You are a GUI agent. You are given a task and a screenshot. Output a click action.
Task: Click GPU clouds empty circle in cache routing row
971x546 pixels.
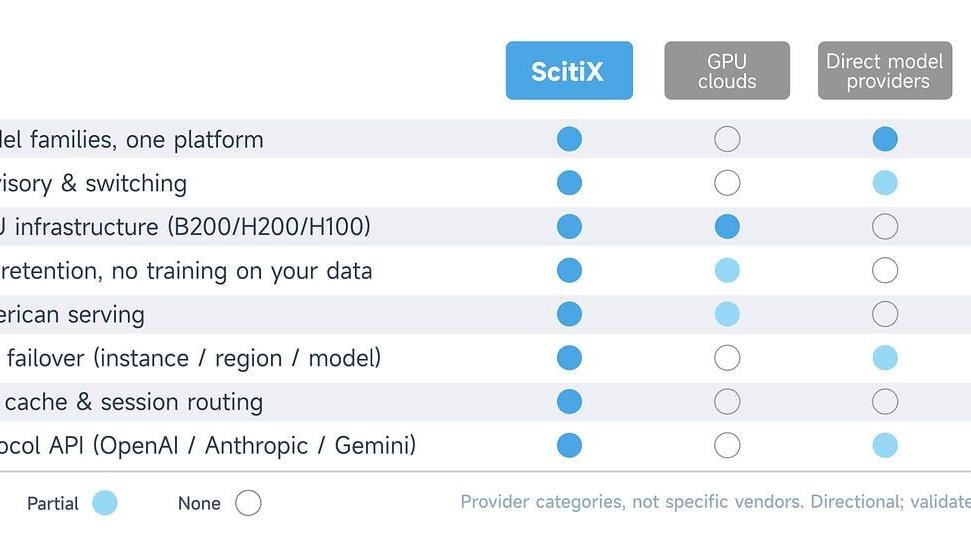[x=727, y=402]
